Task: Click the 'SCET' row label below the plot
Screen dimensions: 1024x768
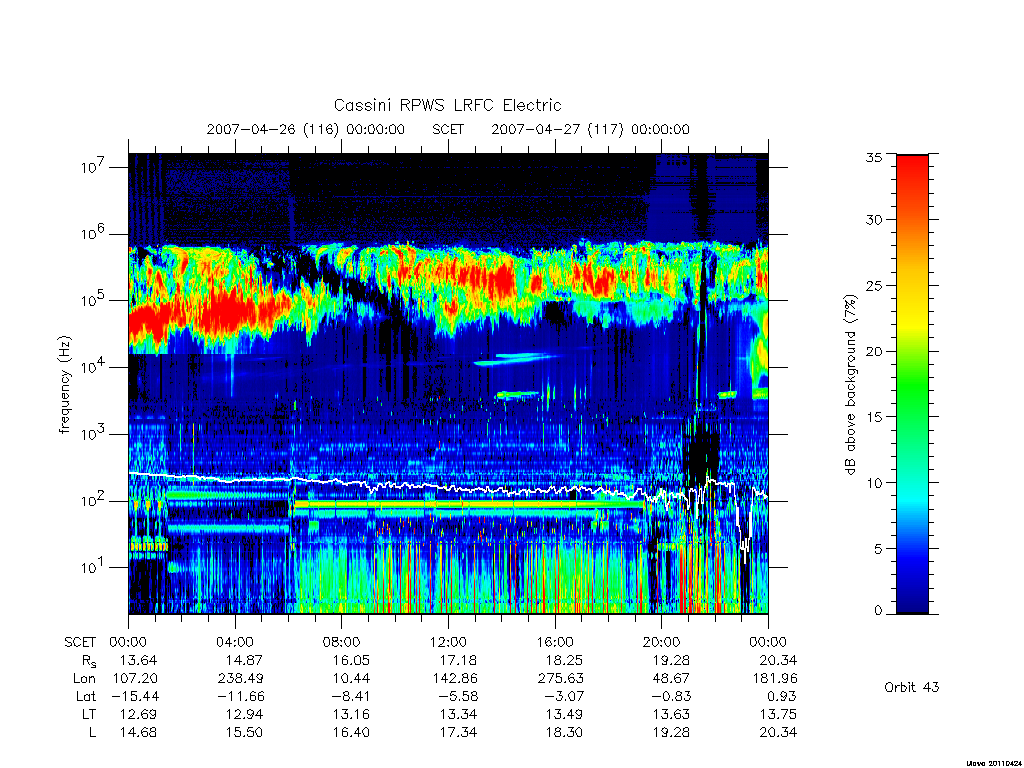Action: 80,642
